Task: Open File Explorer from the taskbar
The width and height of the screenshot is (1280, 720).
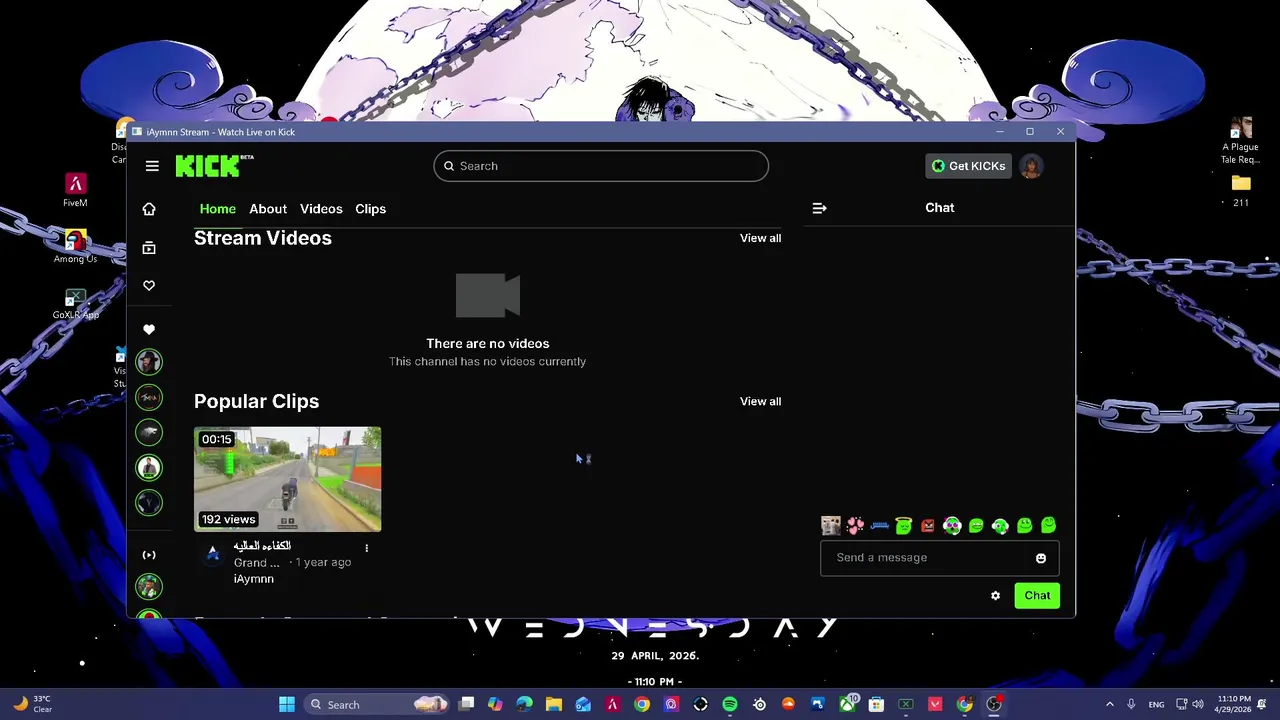Action: (x=554, y=705)
